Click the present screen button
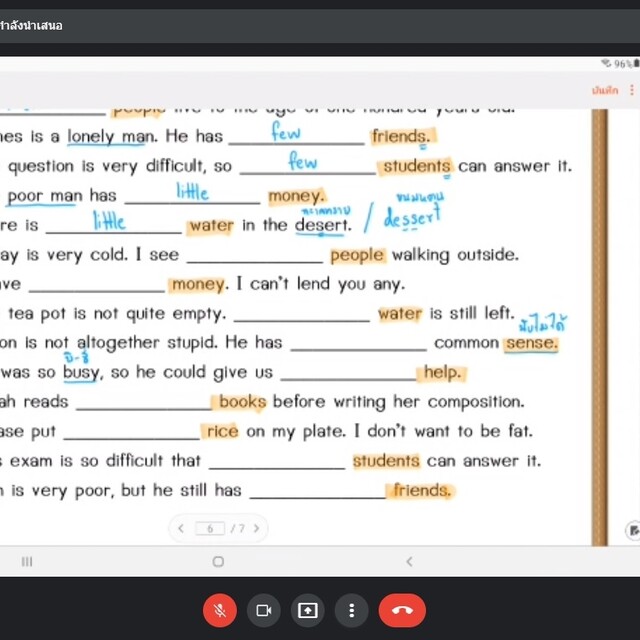This screenshot has height=640, width=640. coord(307,610)
